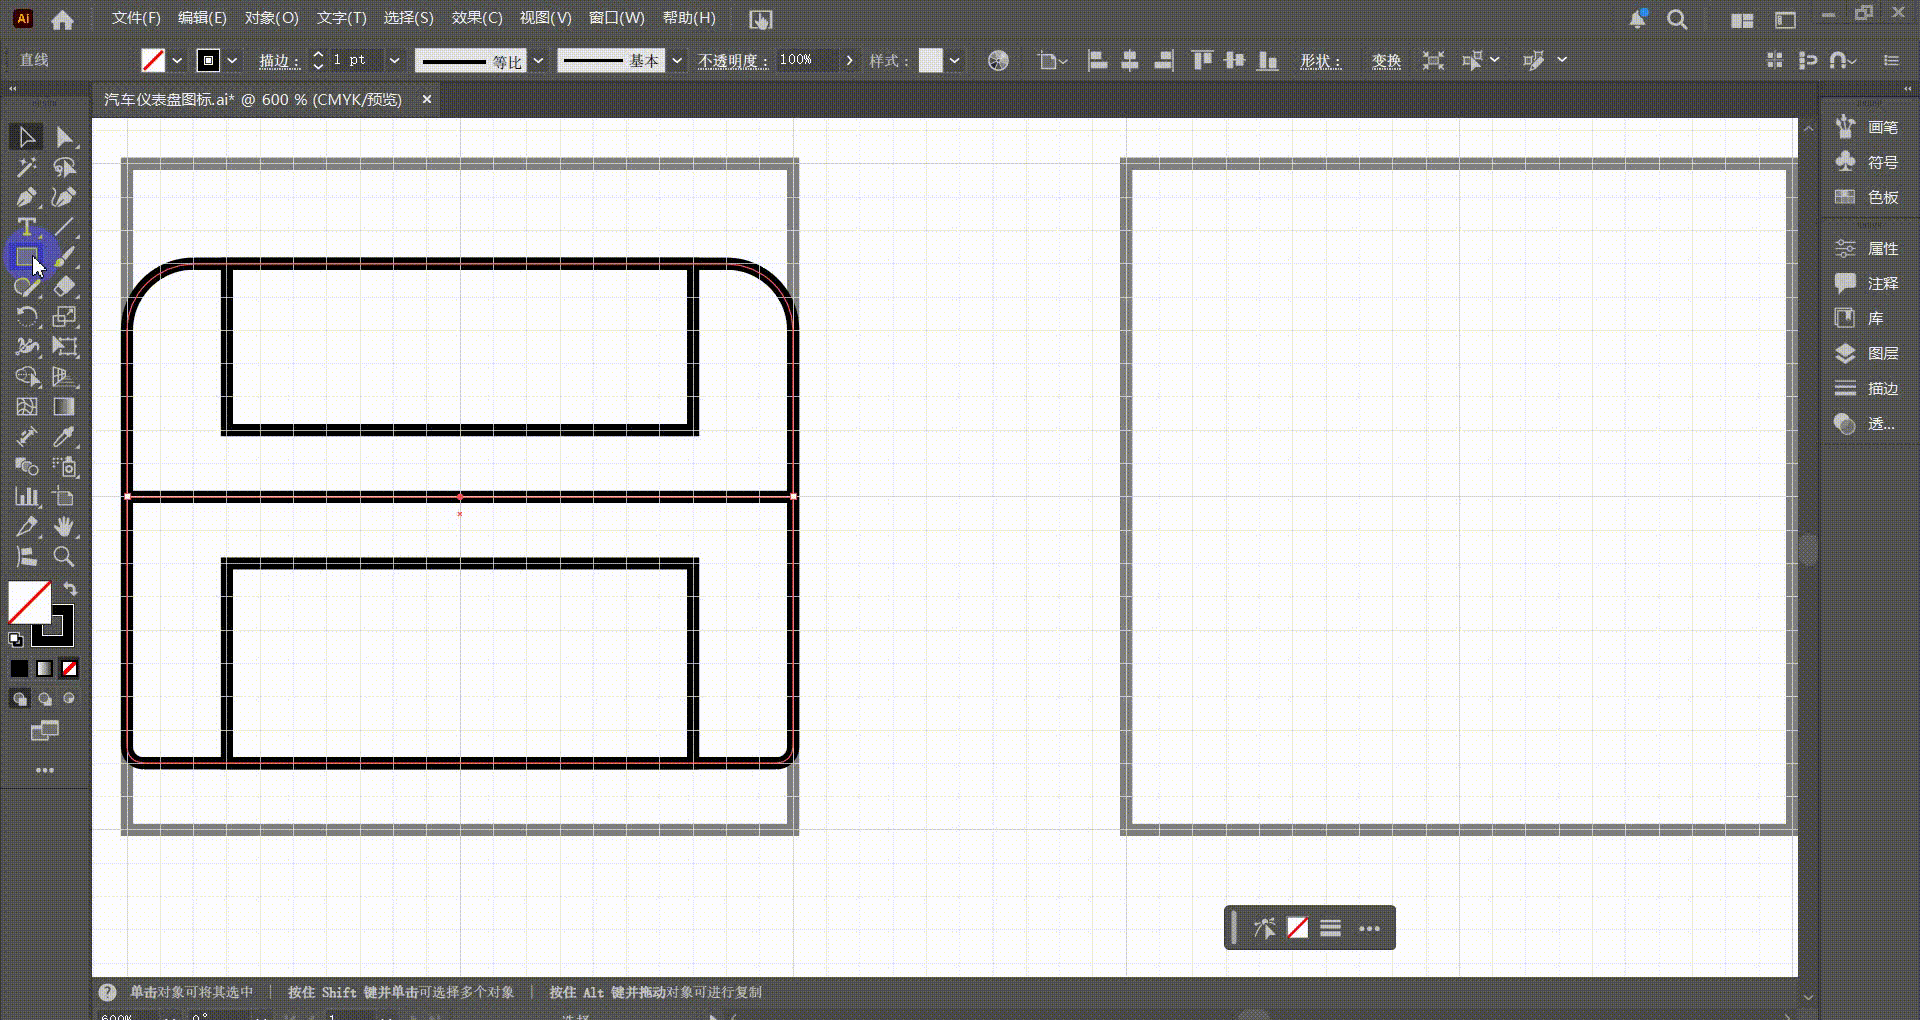1920x1020 pixels.
Task: Select the Rectangle tool
Action: click(x=26, y=257)
